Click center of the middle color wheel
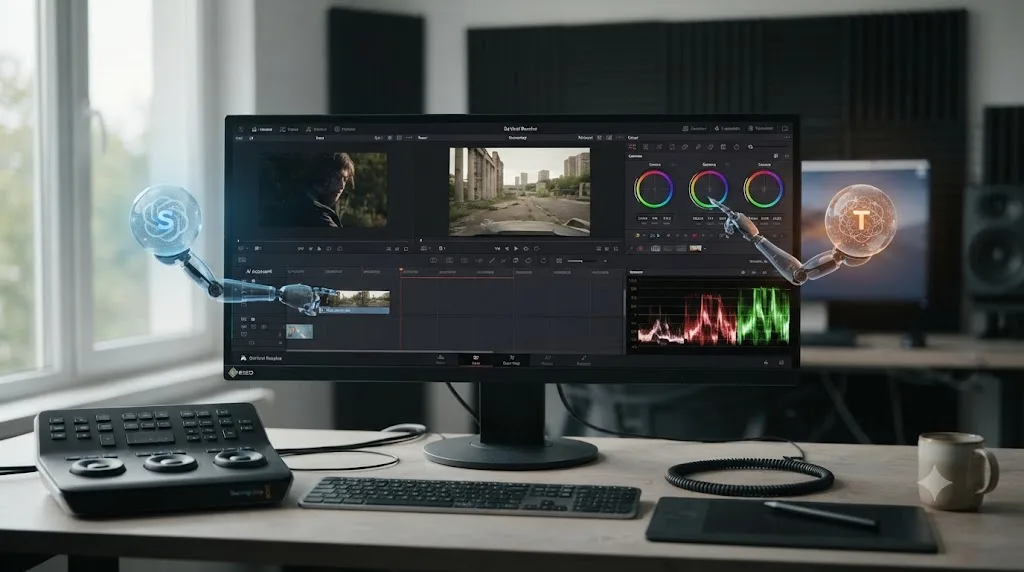 (x=709, y=189)
